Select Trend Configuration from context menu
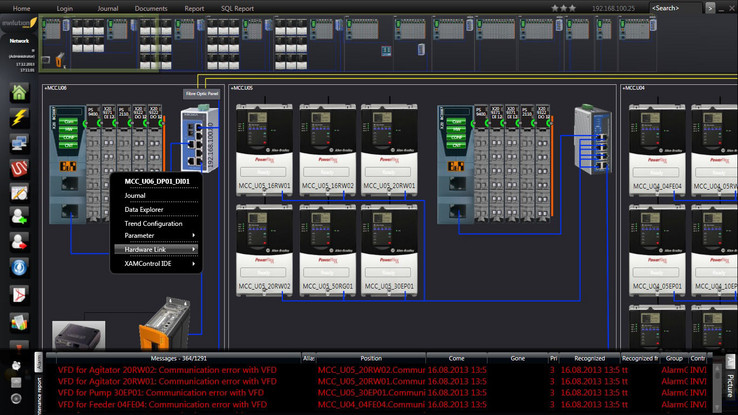 (153, 223)
